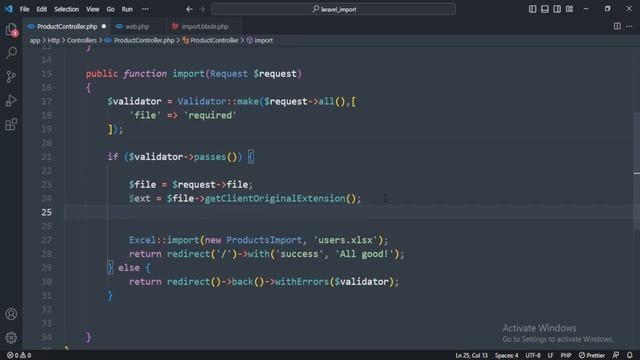
Task: Open the notifications bell icon
Action: [629, 355]
